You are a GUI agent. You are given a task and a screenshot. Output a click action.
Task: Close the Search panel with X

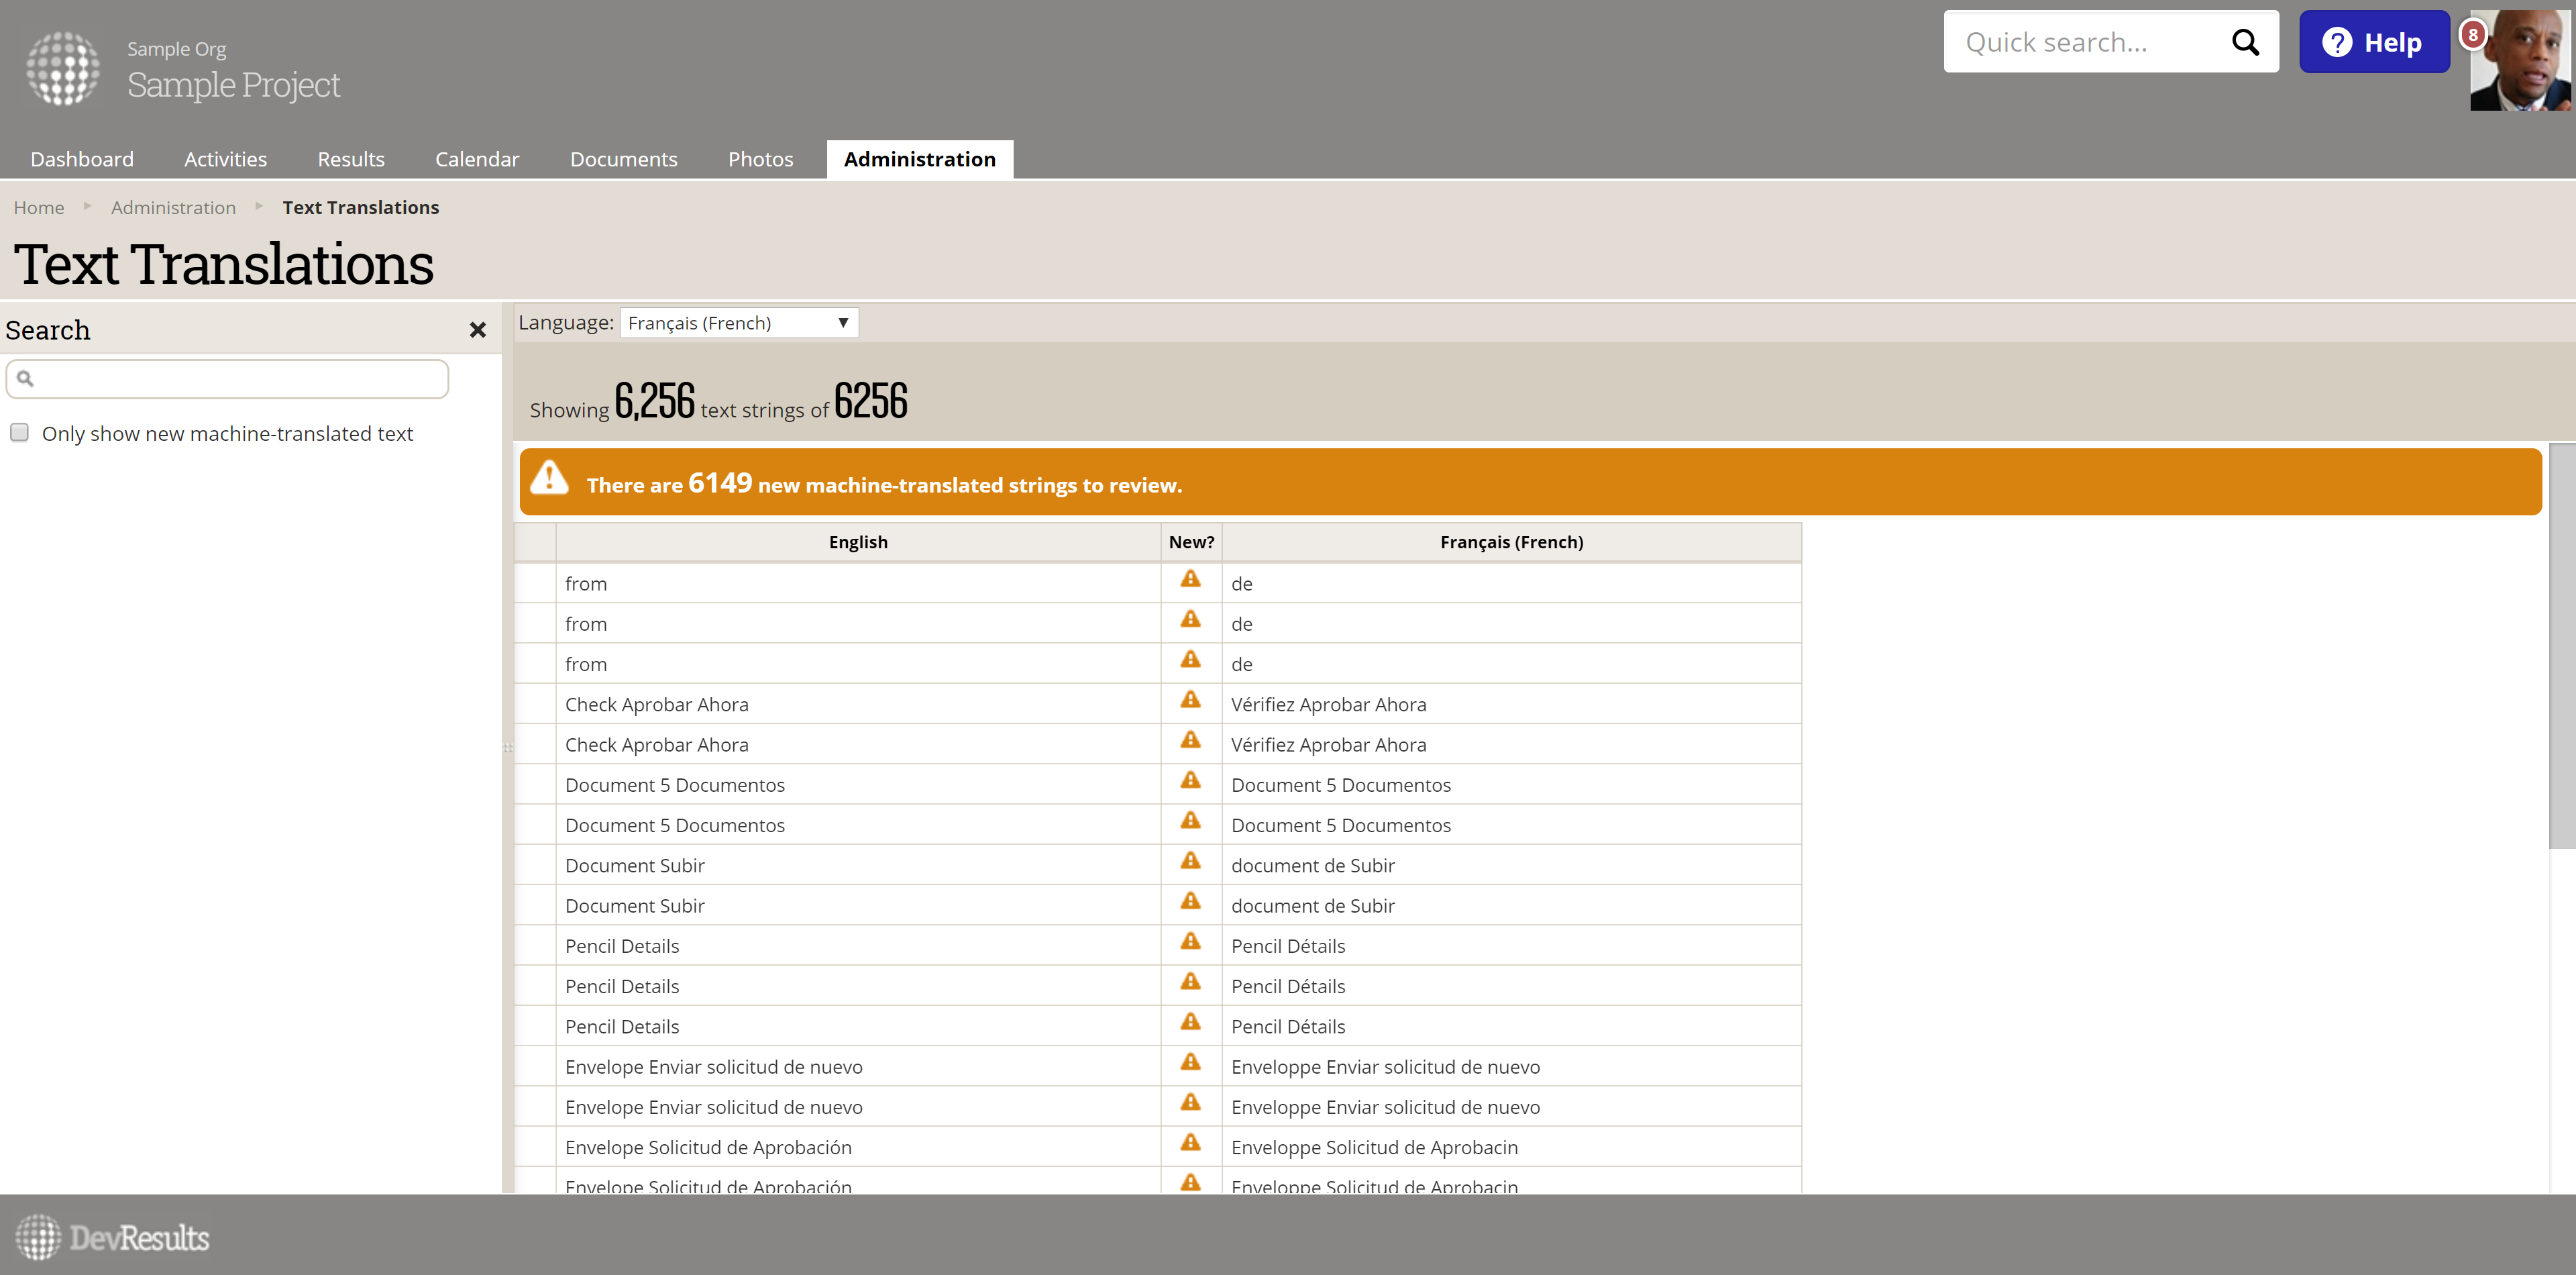[478, 330]
